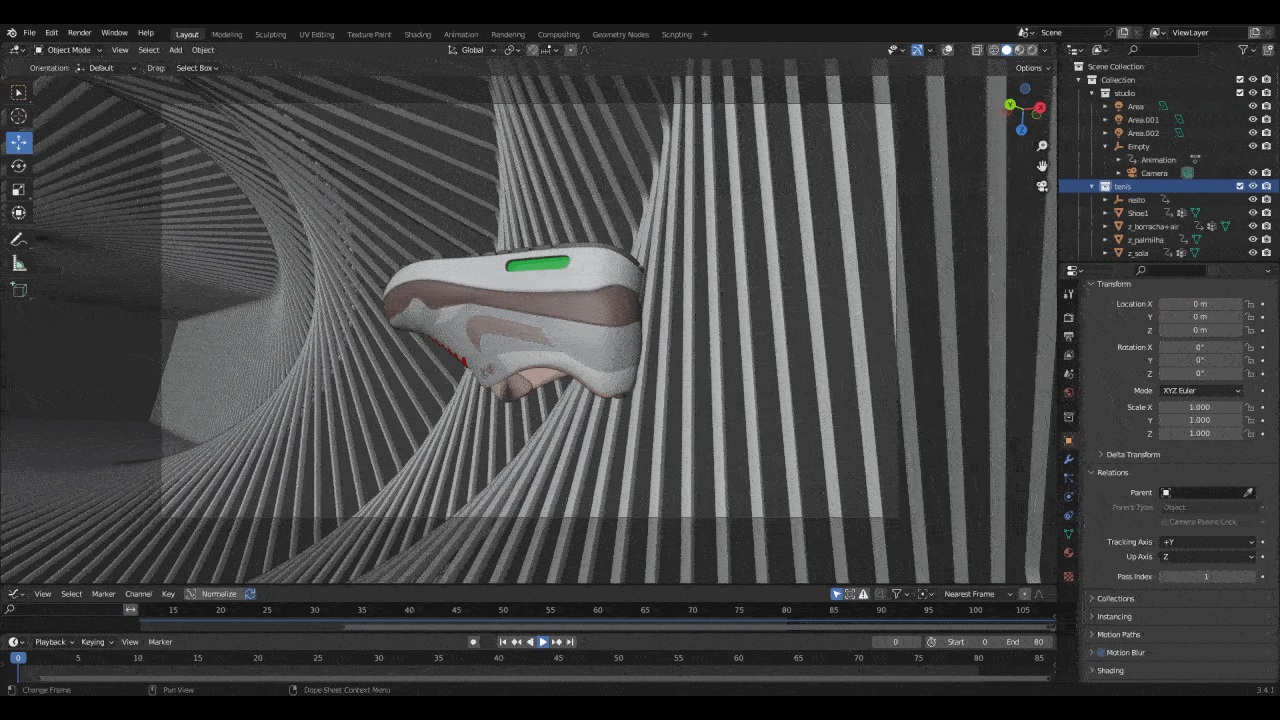The height and width of the screenshot is (720, 1280).
Task: Open the Object Mode dropdown
Action: coord(68,50)
